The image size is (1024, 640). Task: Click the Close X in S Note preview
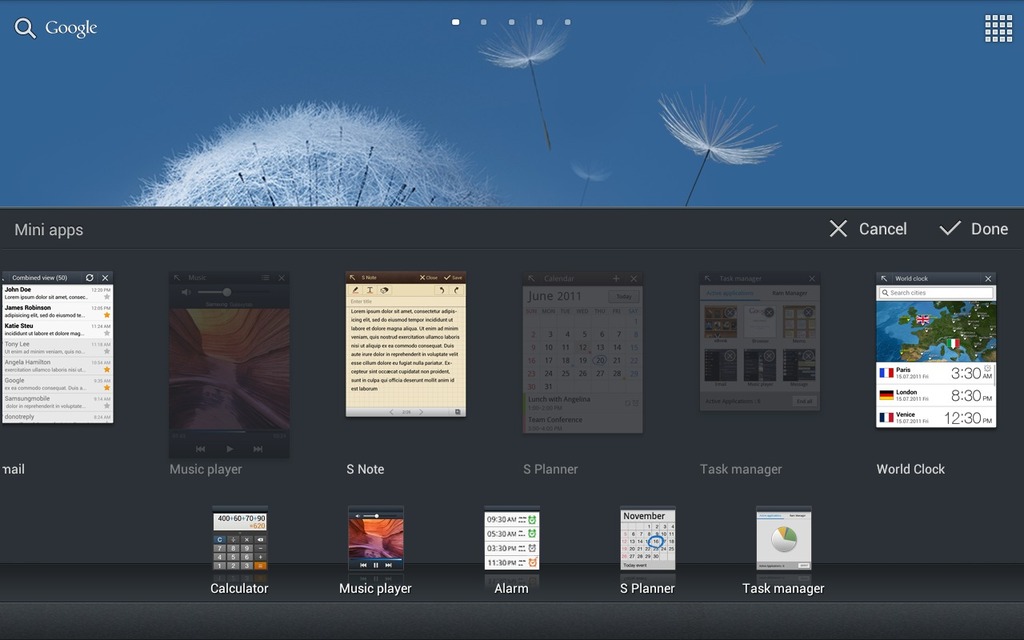coord(428,278)
